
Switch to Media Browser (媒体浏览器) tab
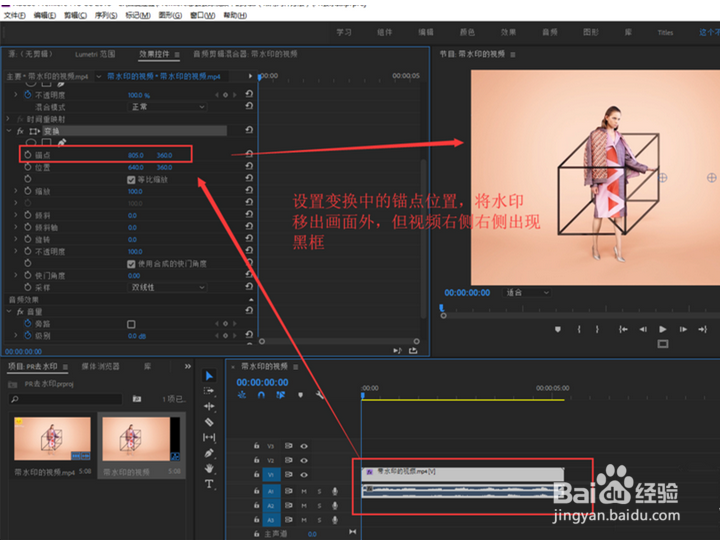[101, 366]
